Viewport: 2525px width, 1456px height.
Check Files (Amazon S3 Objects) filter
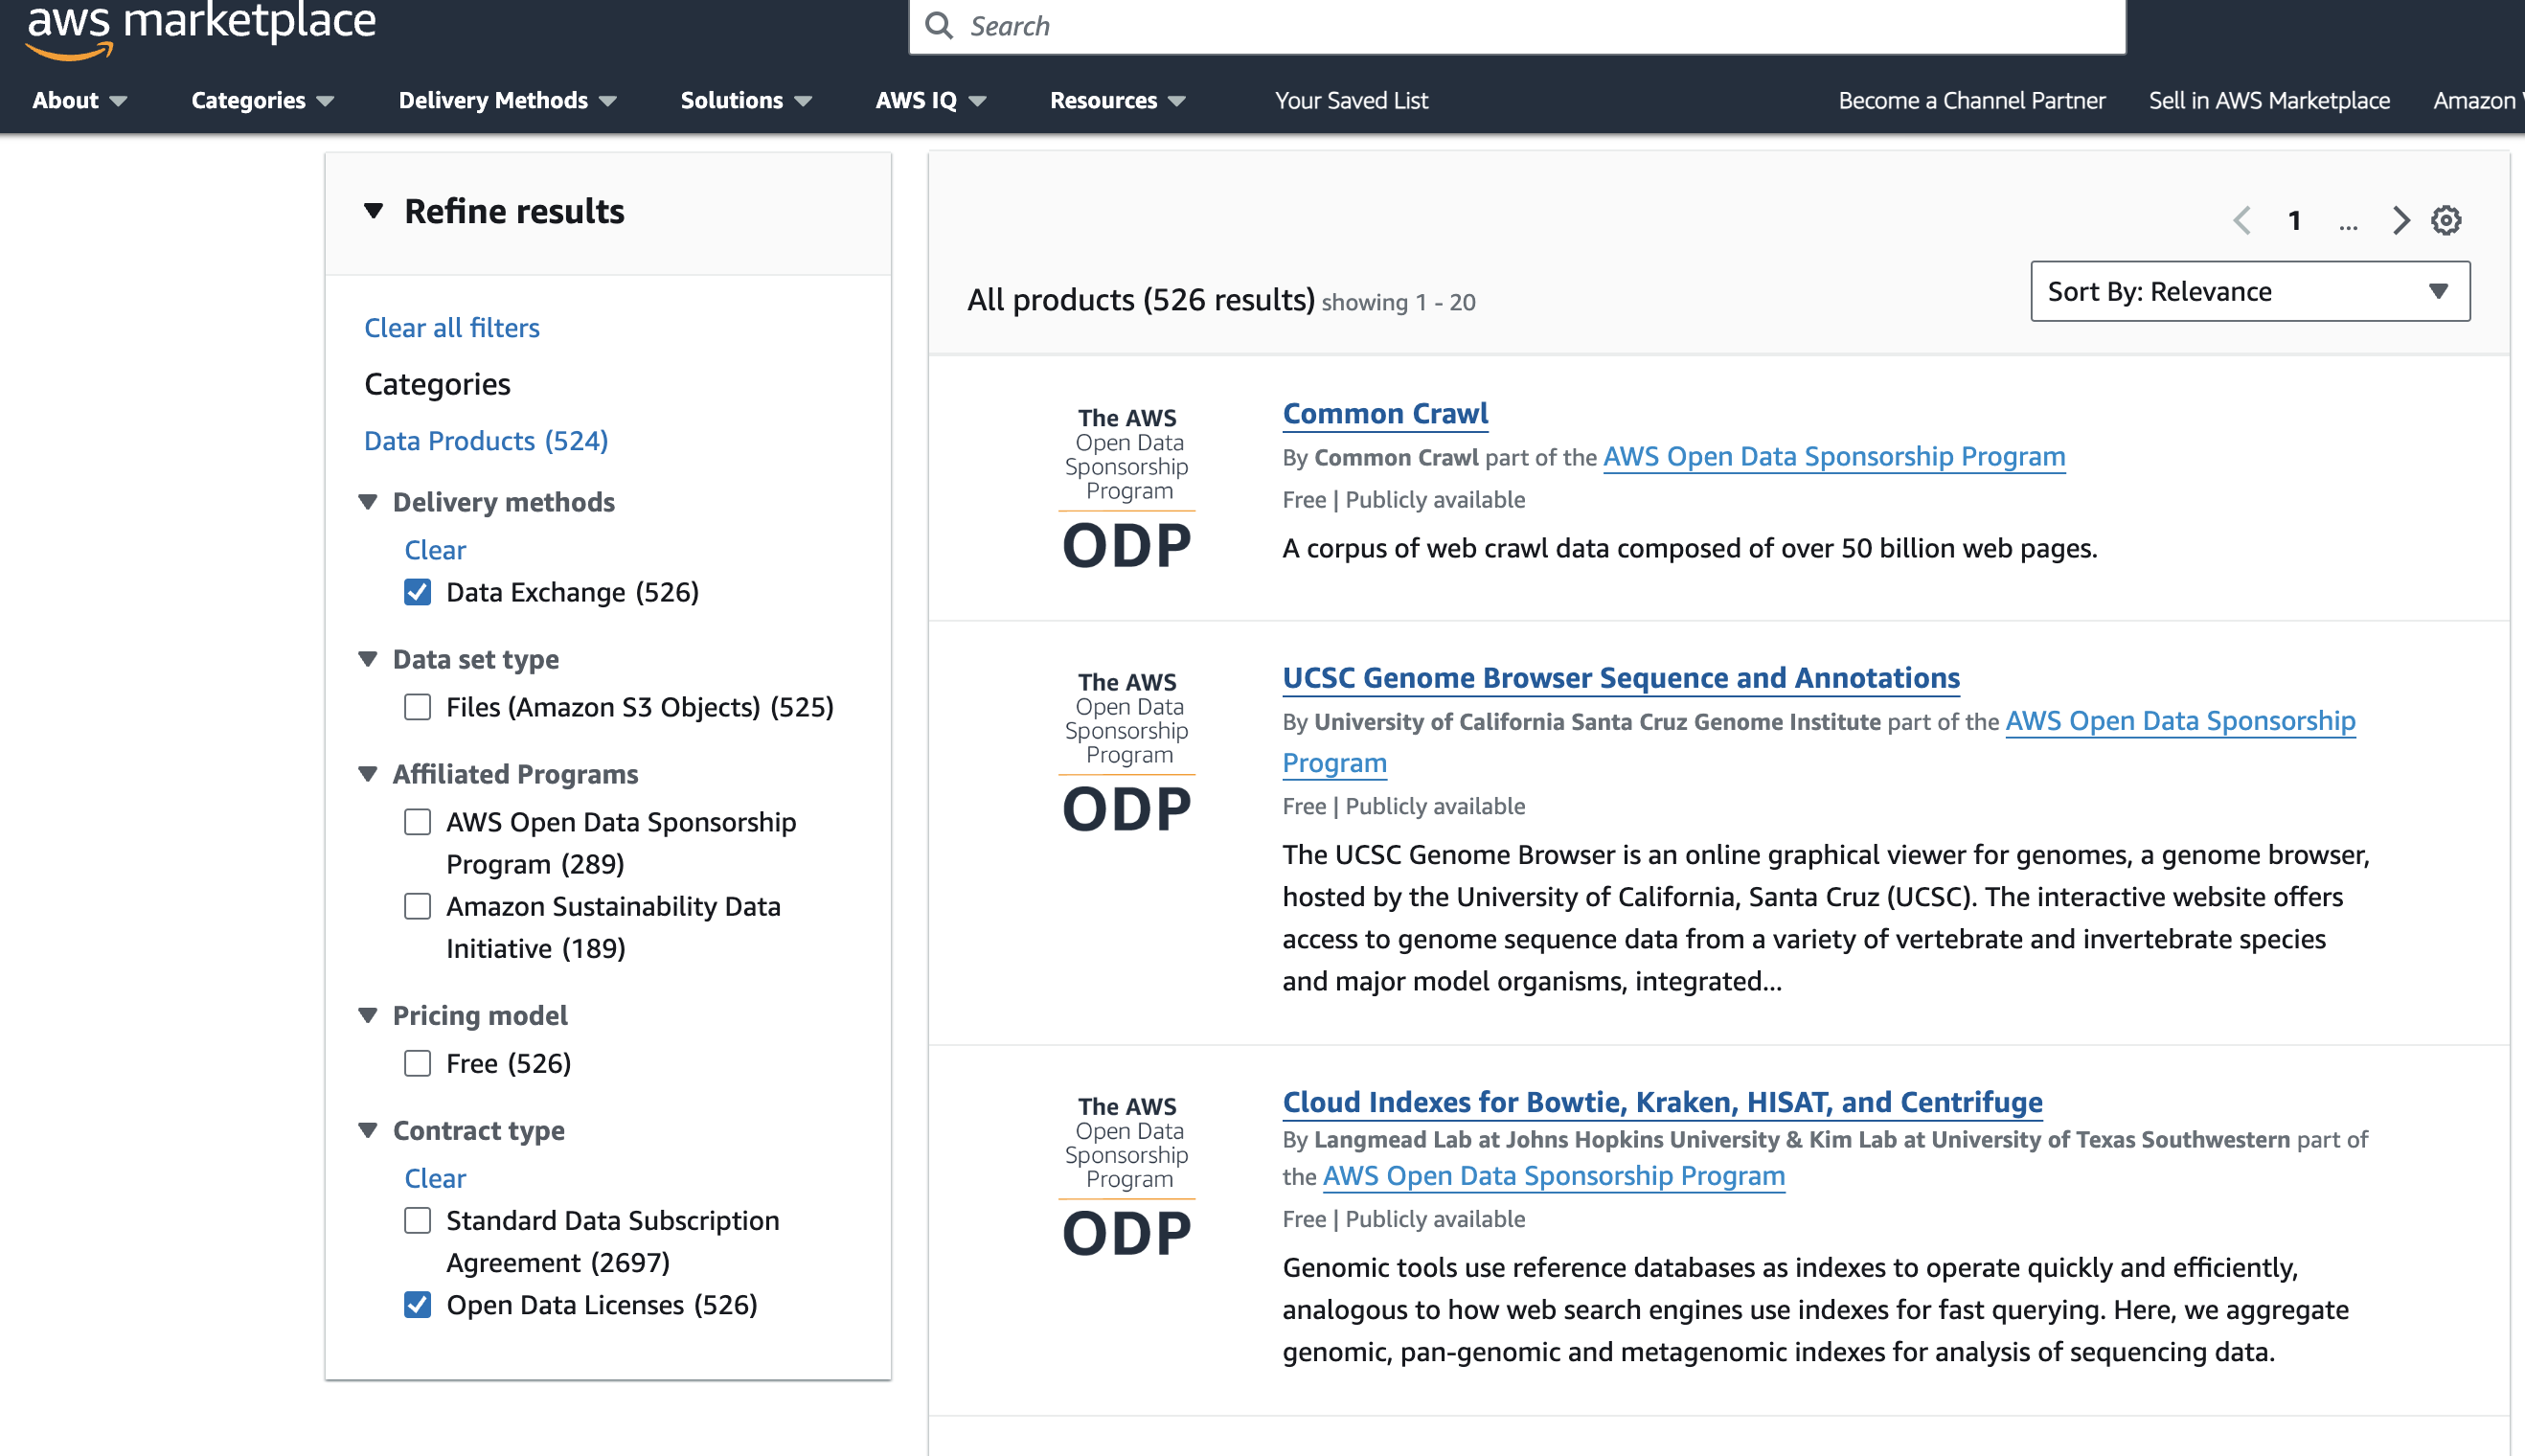417,707
